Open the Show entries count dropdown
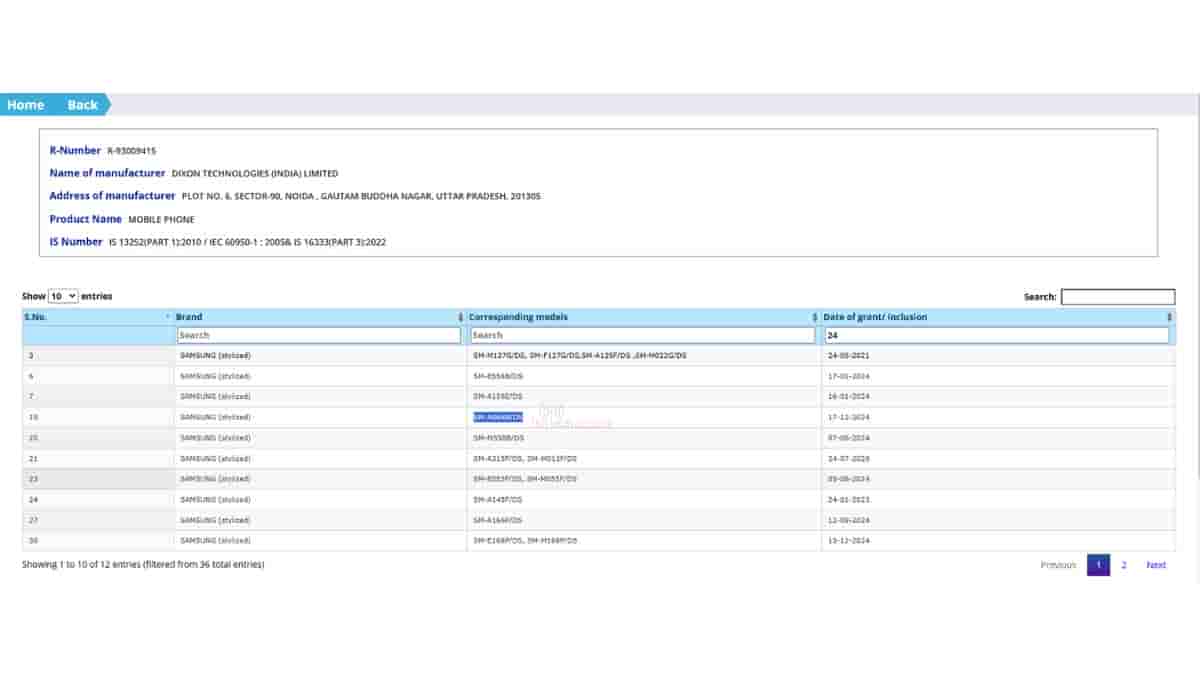The height and width of the screenshot is (675, 1200). coord(63,297)
